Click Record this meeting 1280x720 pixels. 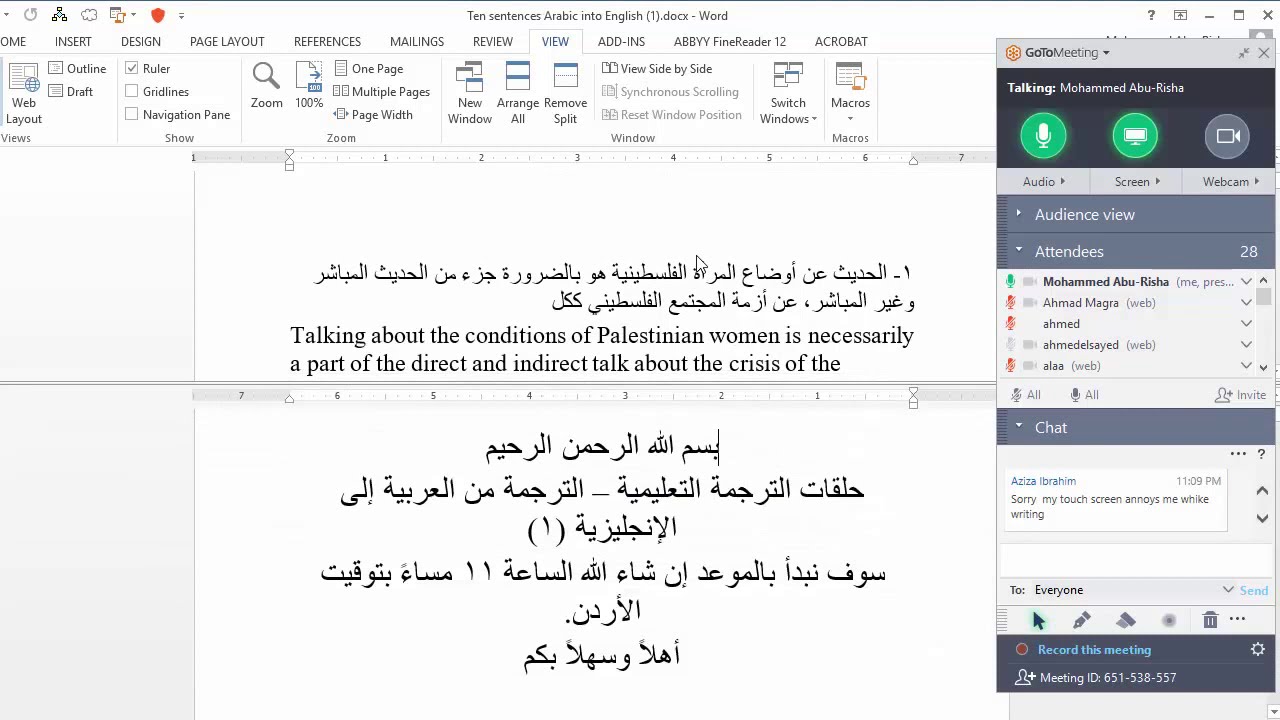pyautogui.click(x=1094, y=650)
